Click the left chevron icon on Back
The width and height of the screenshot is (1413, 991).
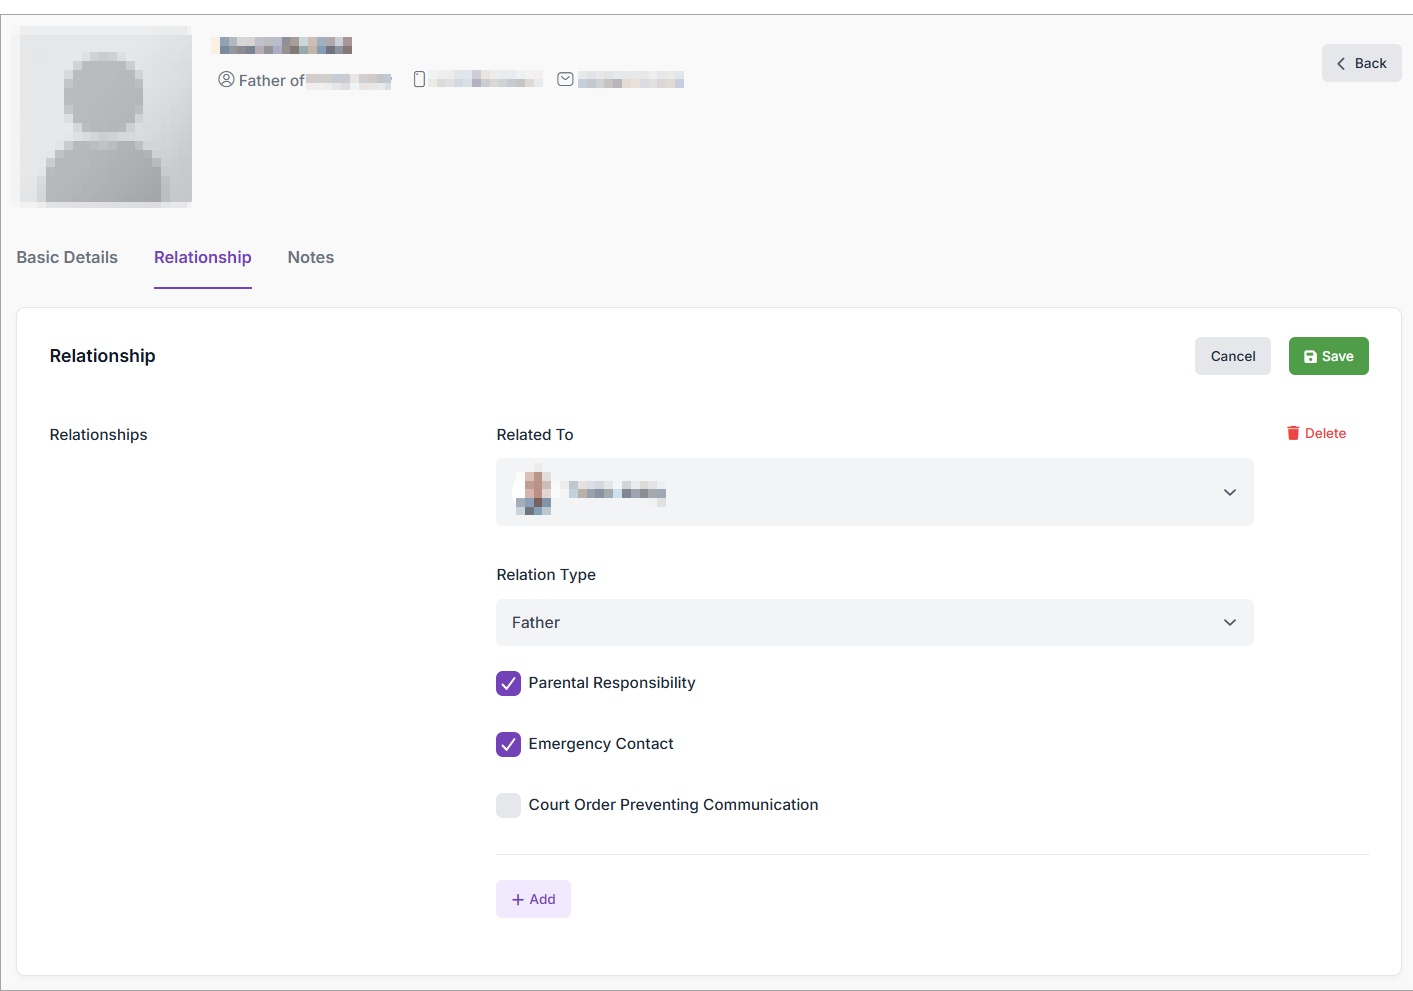click(x=1341, y=63)
